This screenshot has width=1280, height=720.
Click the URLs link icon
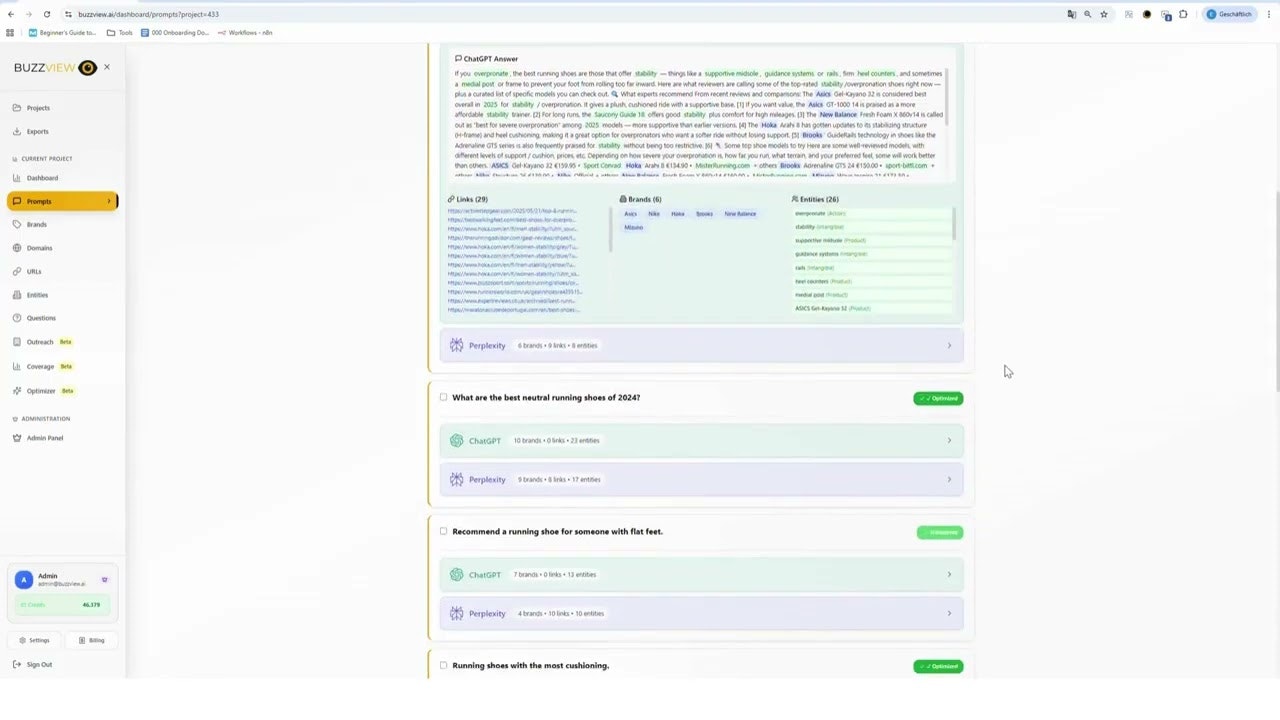point(17,271)
